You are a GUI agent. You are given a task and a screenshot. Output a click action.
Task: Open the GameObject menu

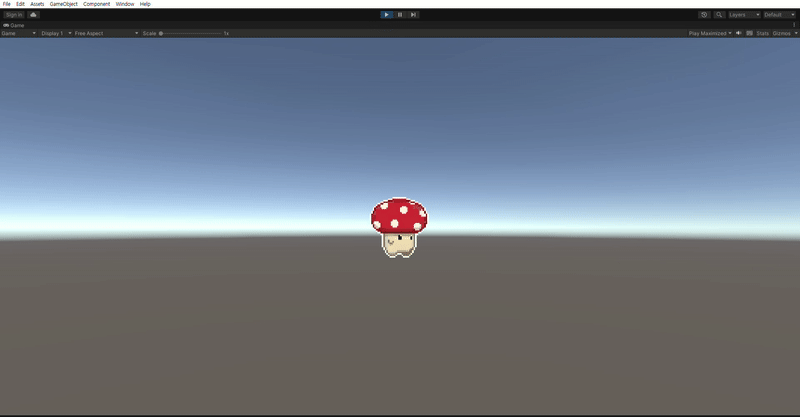point(64,4)
